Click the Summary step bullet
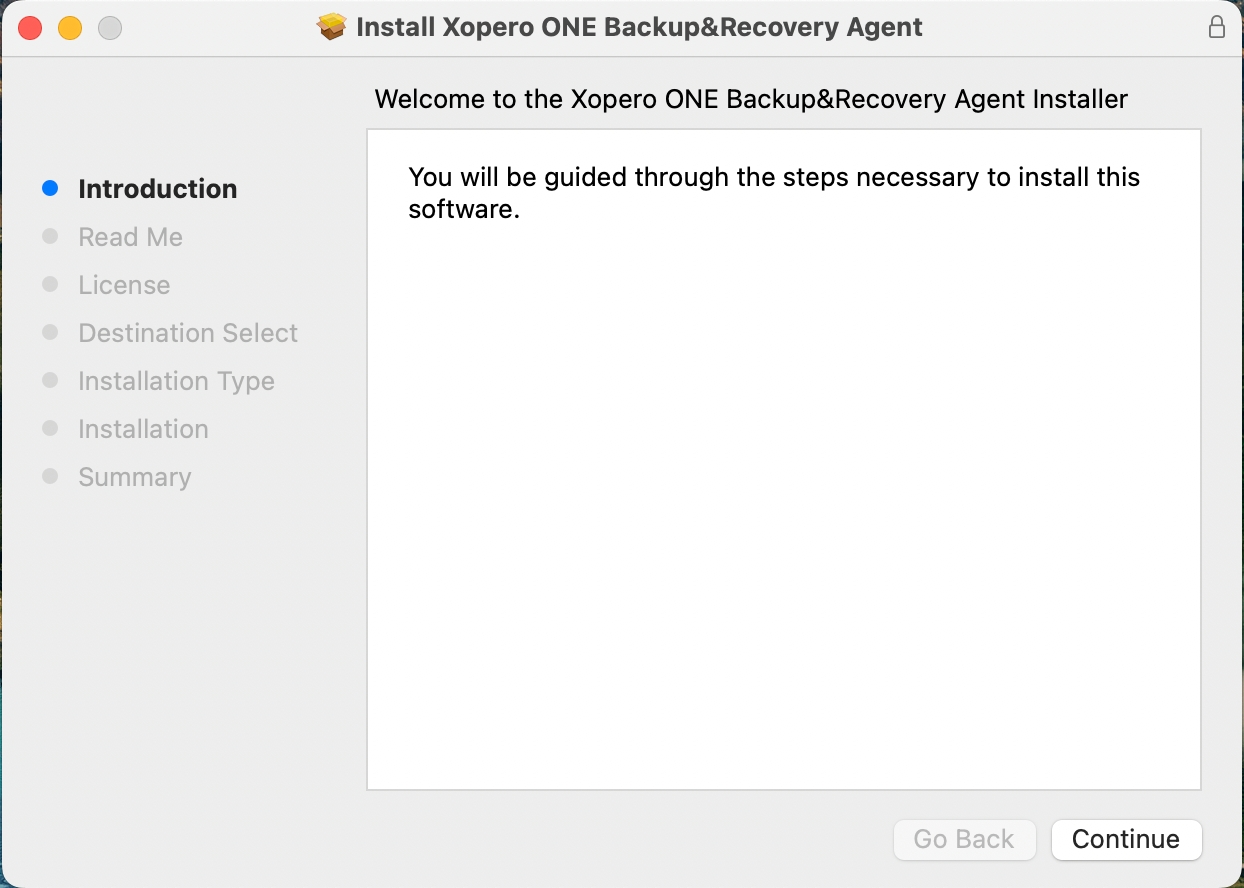Viewport: 1244px width, 888px height. (50, 475)
